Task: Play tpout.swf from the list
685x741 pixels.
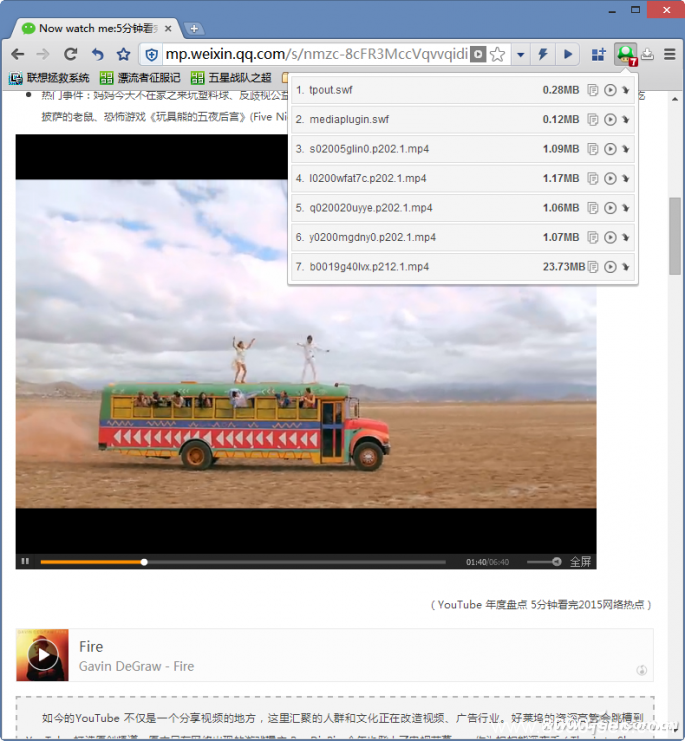Action: coord(610,90)
